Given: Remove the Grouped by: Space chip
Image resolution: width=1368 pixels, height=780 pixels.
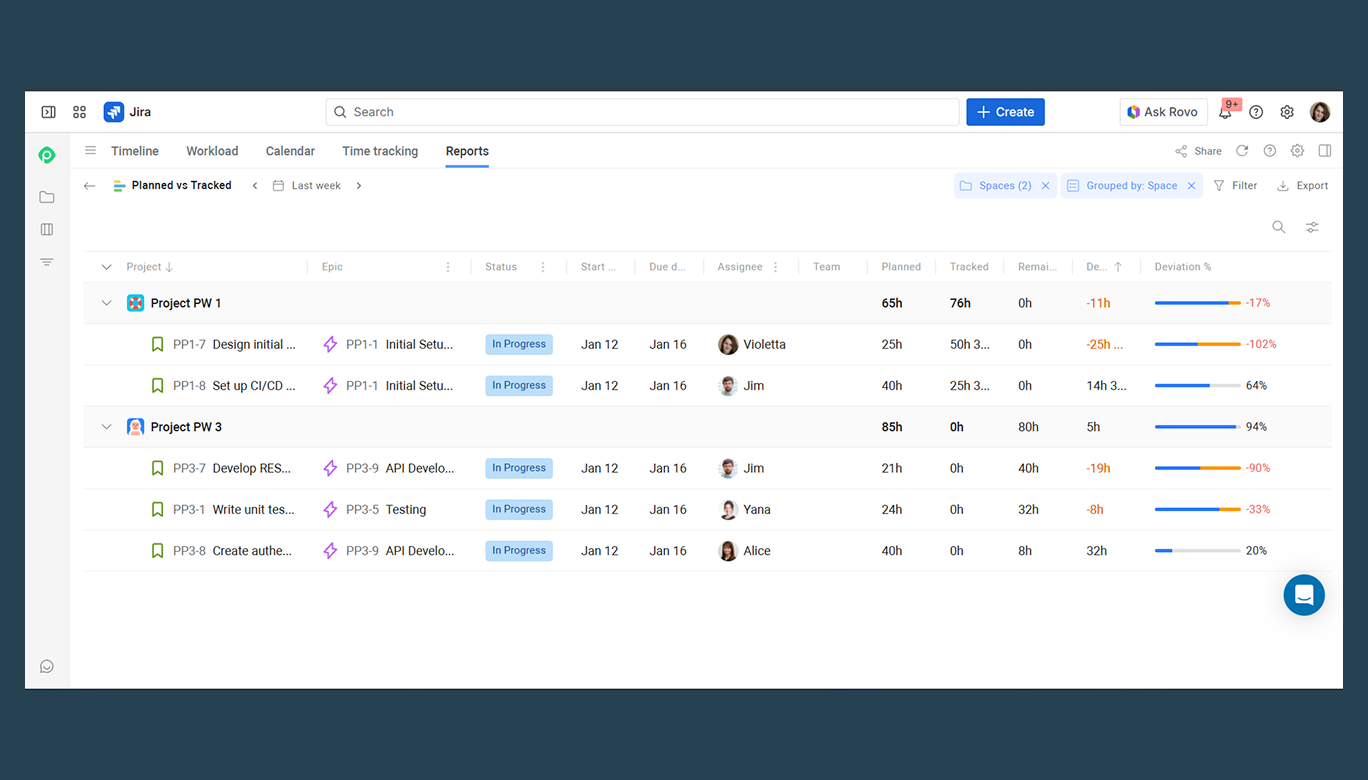Looking at the screenshot, I should click(x=1191, y=185).
